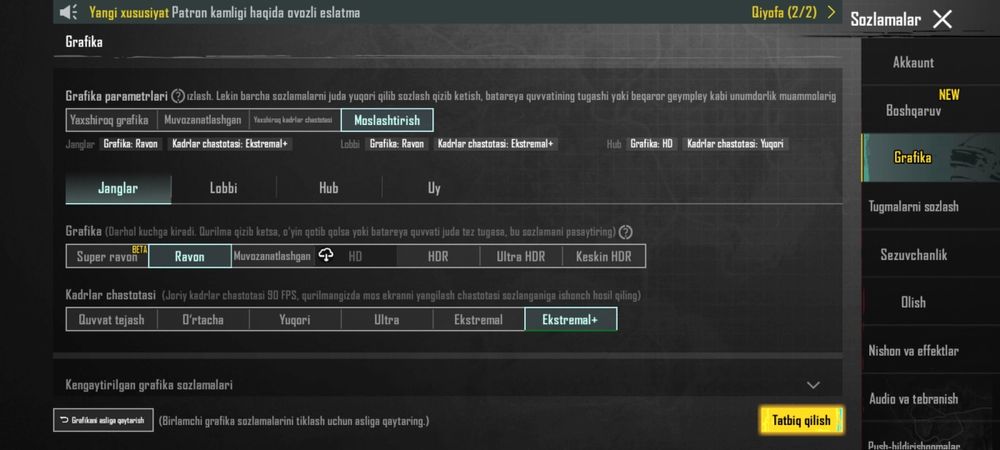Choose Super ravon graphics quality
1000x450 pixels.
[x=107, y=256]
